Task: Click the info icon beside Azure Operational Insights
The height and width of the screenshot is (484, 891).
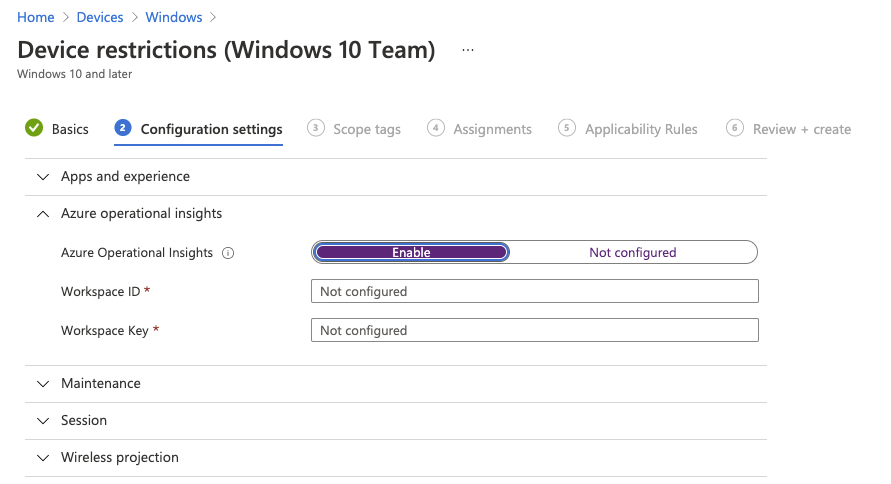Action: point(228,253)
